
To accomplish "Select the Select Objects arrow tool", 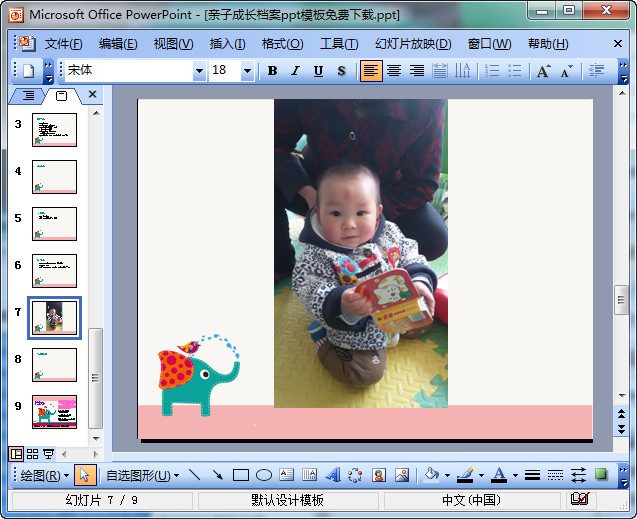I will (x=85, y=475).
